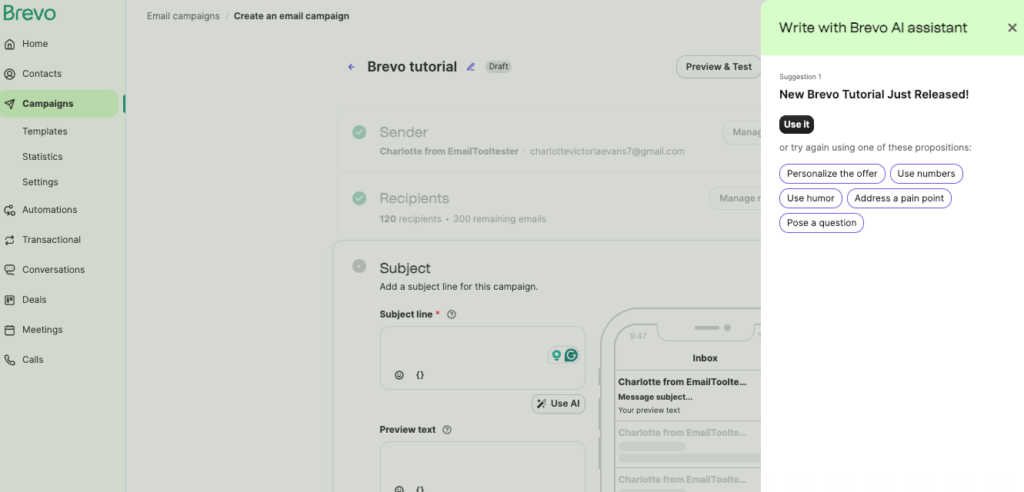
Task: Click the back arrow beside Brevo tutorial
Action: coord(351,67)
